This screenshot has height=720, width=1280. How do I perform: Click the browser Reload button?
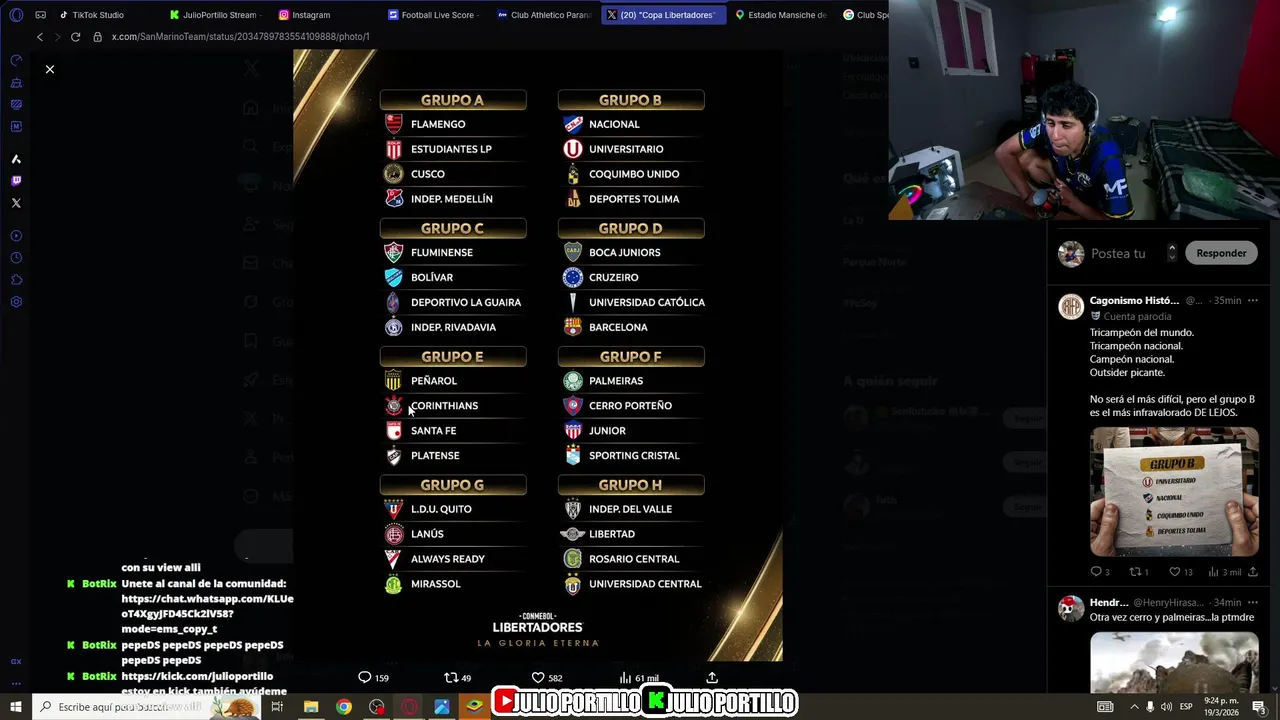75,37
